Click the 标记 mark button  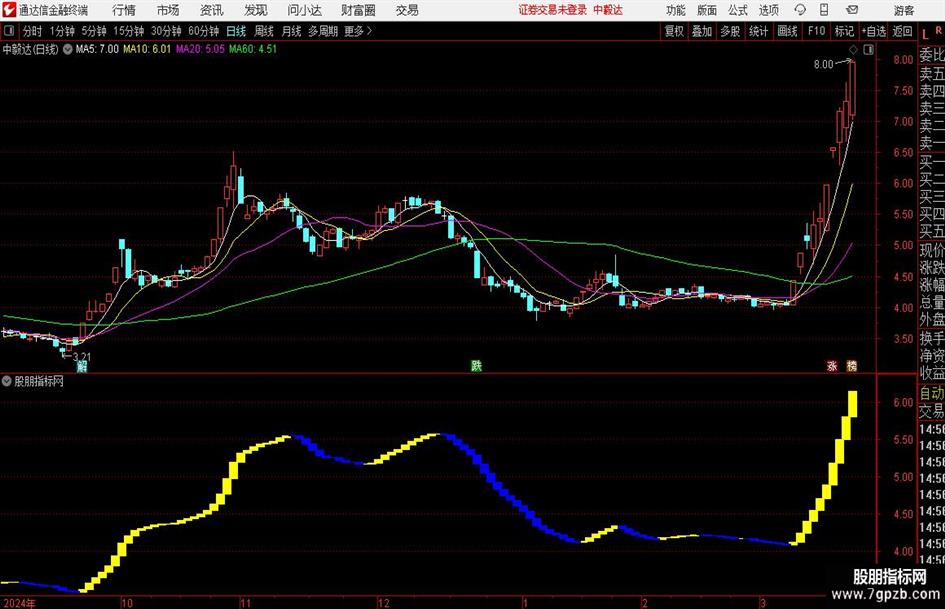(844, 31)
